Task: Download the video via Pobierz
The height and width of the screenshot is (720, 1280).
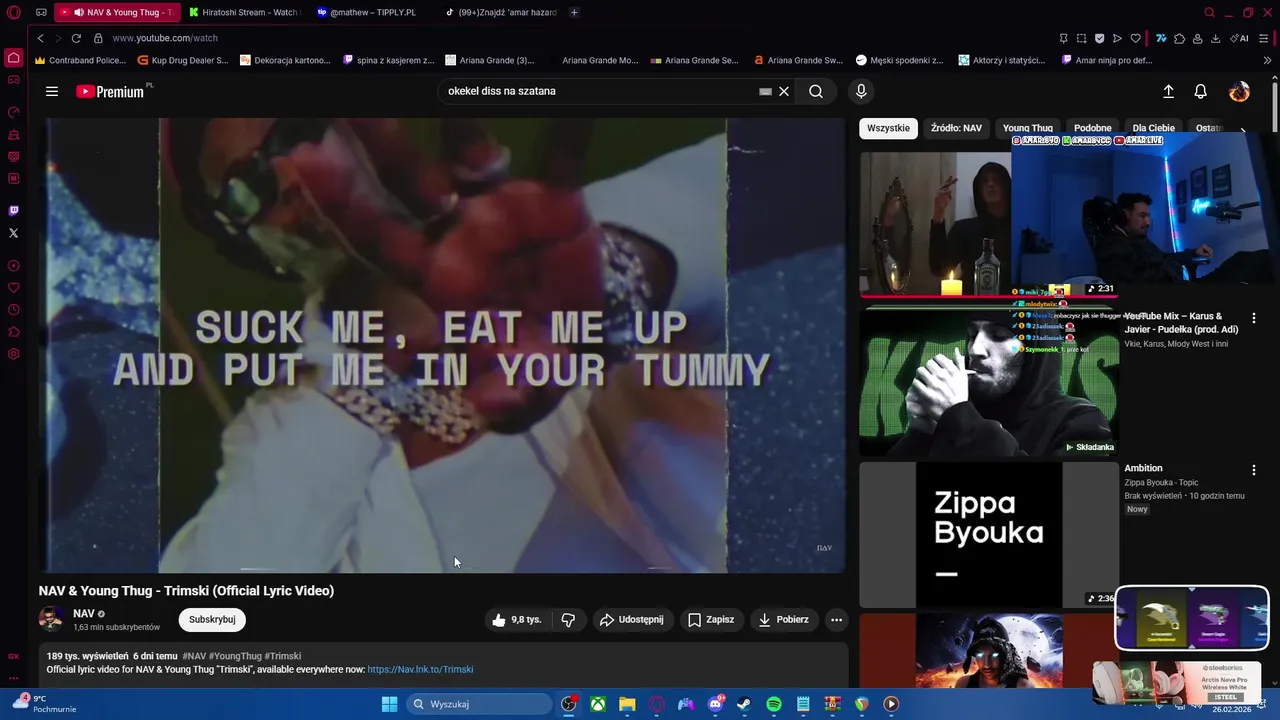Action: tap(784, 620)
